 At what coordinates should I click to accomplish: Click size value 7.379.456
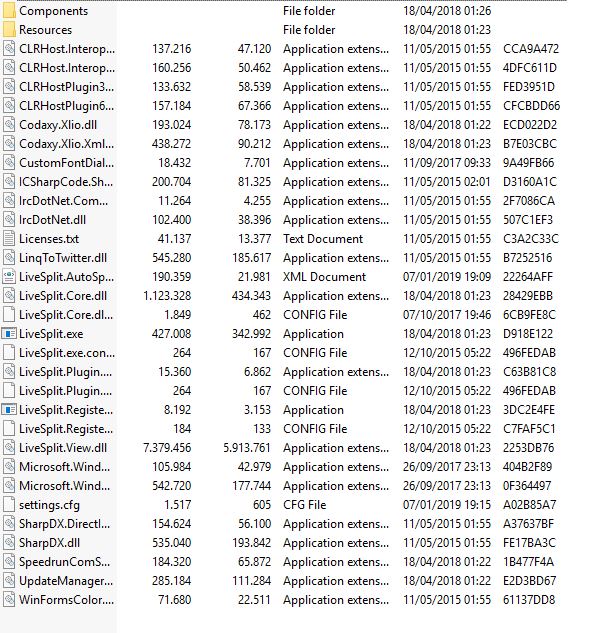[x=167, y=448]
